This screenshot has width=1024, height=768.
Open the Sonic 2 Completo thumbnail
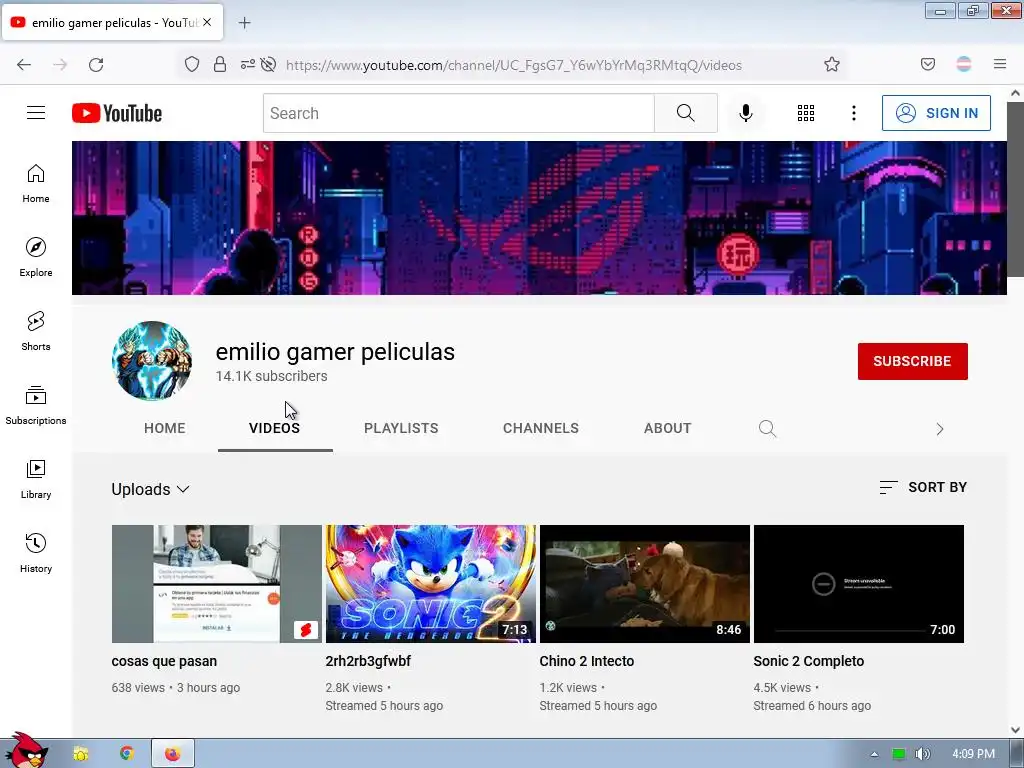tap(859, 584)
